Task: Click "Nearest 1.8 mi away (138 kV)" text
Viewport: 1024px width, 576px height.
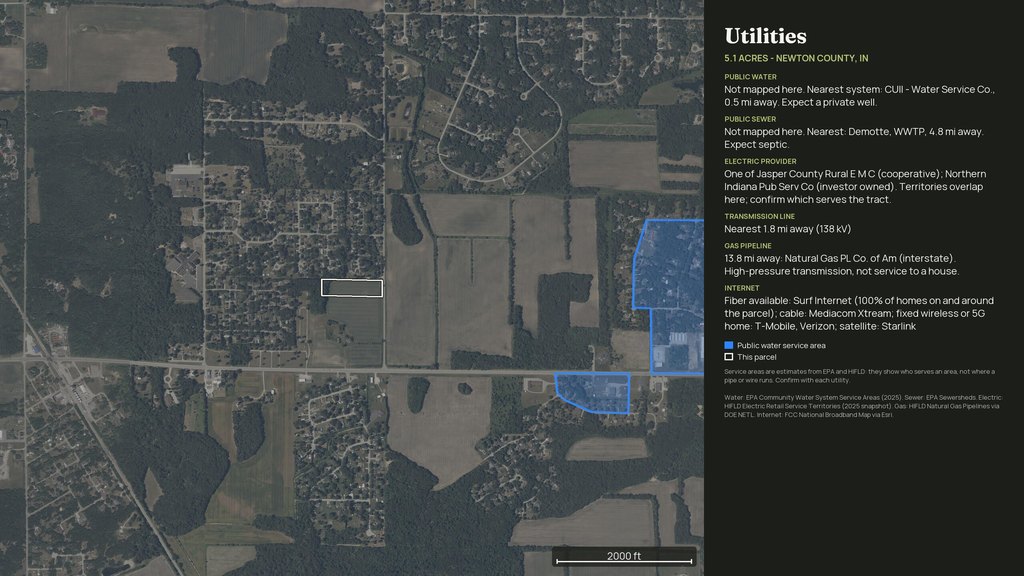Action: pyautogui.click(x=788, y=229)
